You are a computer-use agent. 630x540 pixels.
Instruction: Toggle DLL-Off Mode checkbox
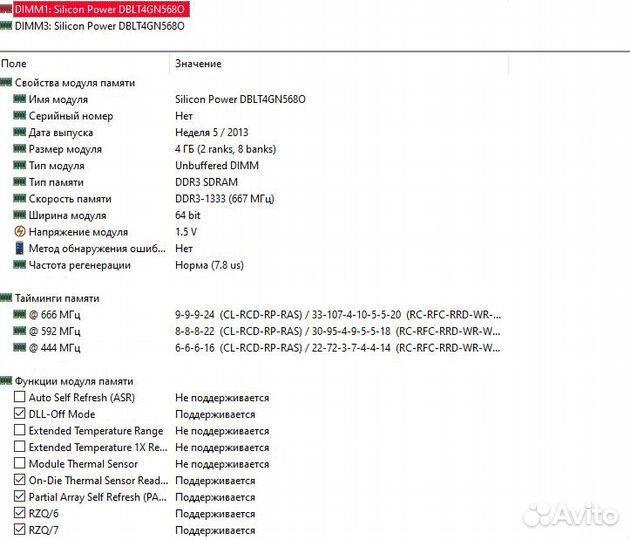point(19,413)
